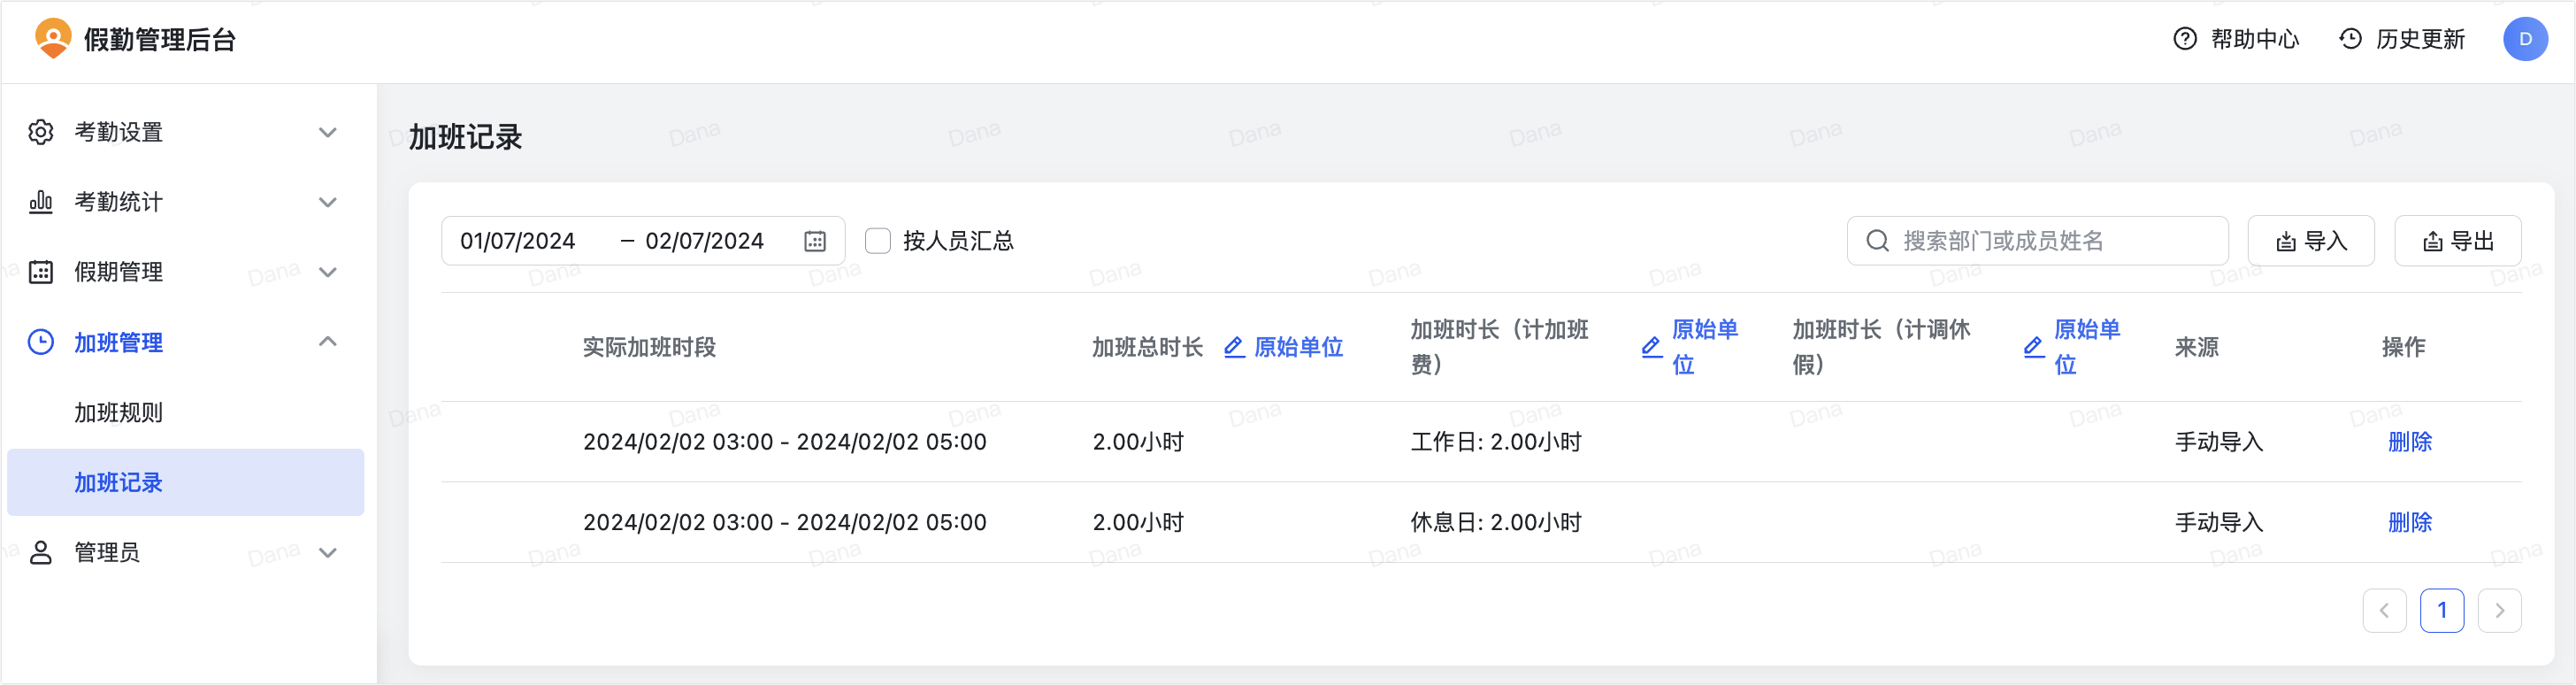This screenshot has height=685, width=2576.
Task: Expand the 管理员 chevron
Action: click(x=327, y=552)
